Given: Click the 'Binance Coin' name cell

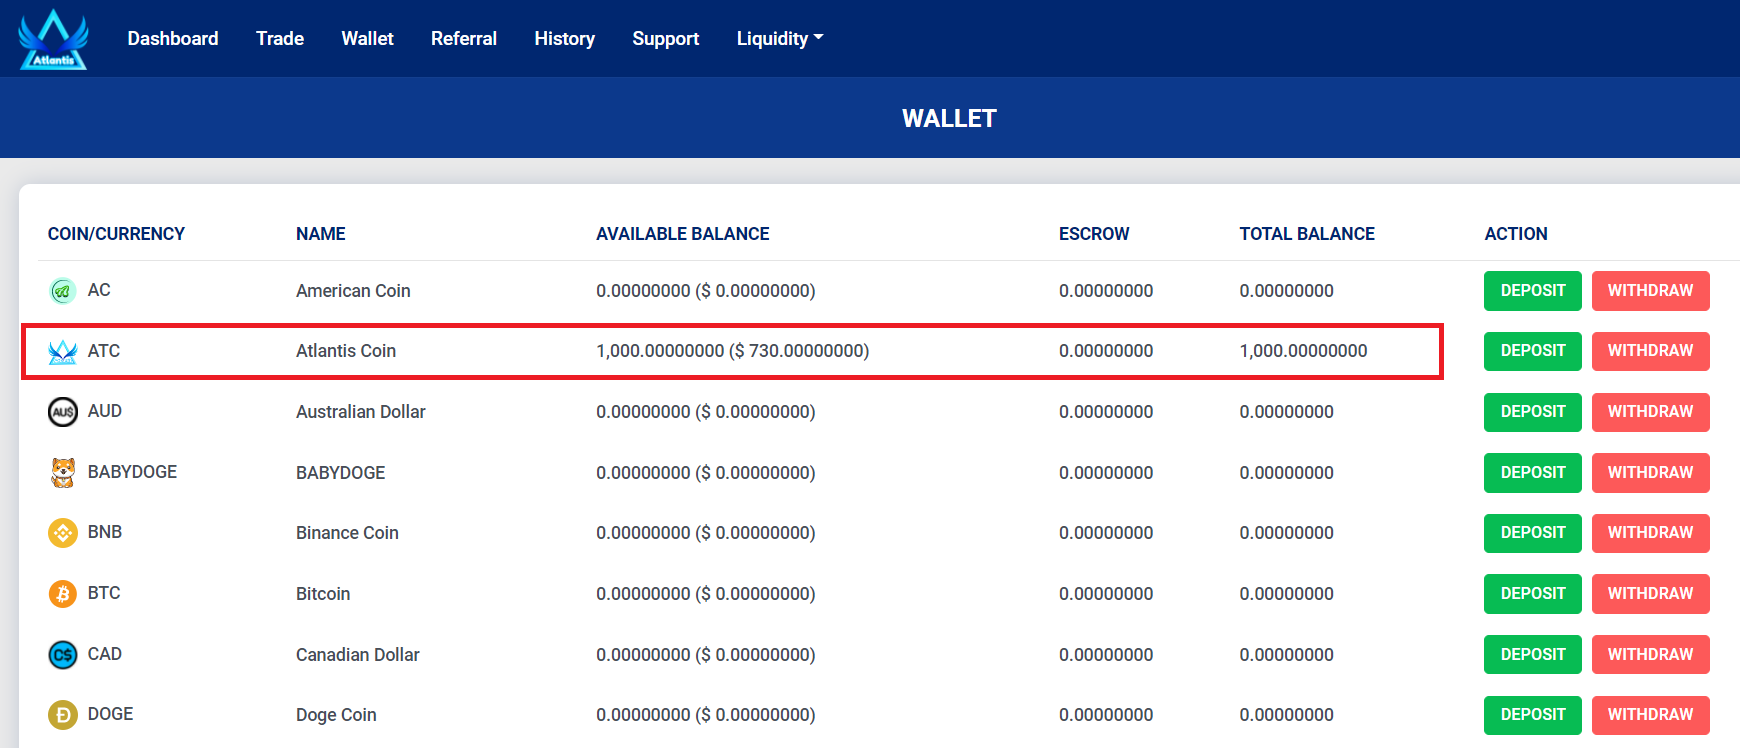Looking at the screenshot, I should (x=347, y=533).
